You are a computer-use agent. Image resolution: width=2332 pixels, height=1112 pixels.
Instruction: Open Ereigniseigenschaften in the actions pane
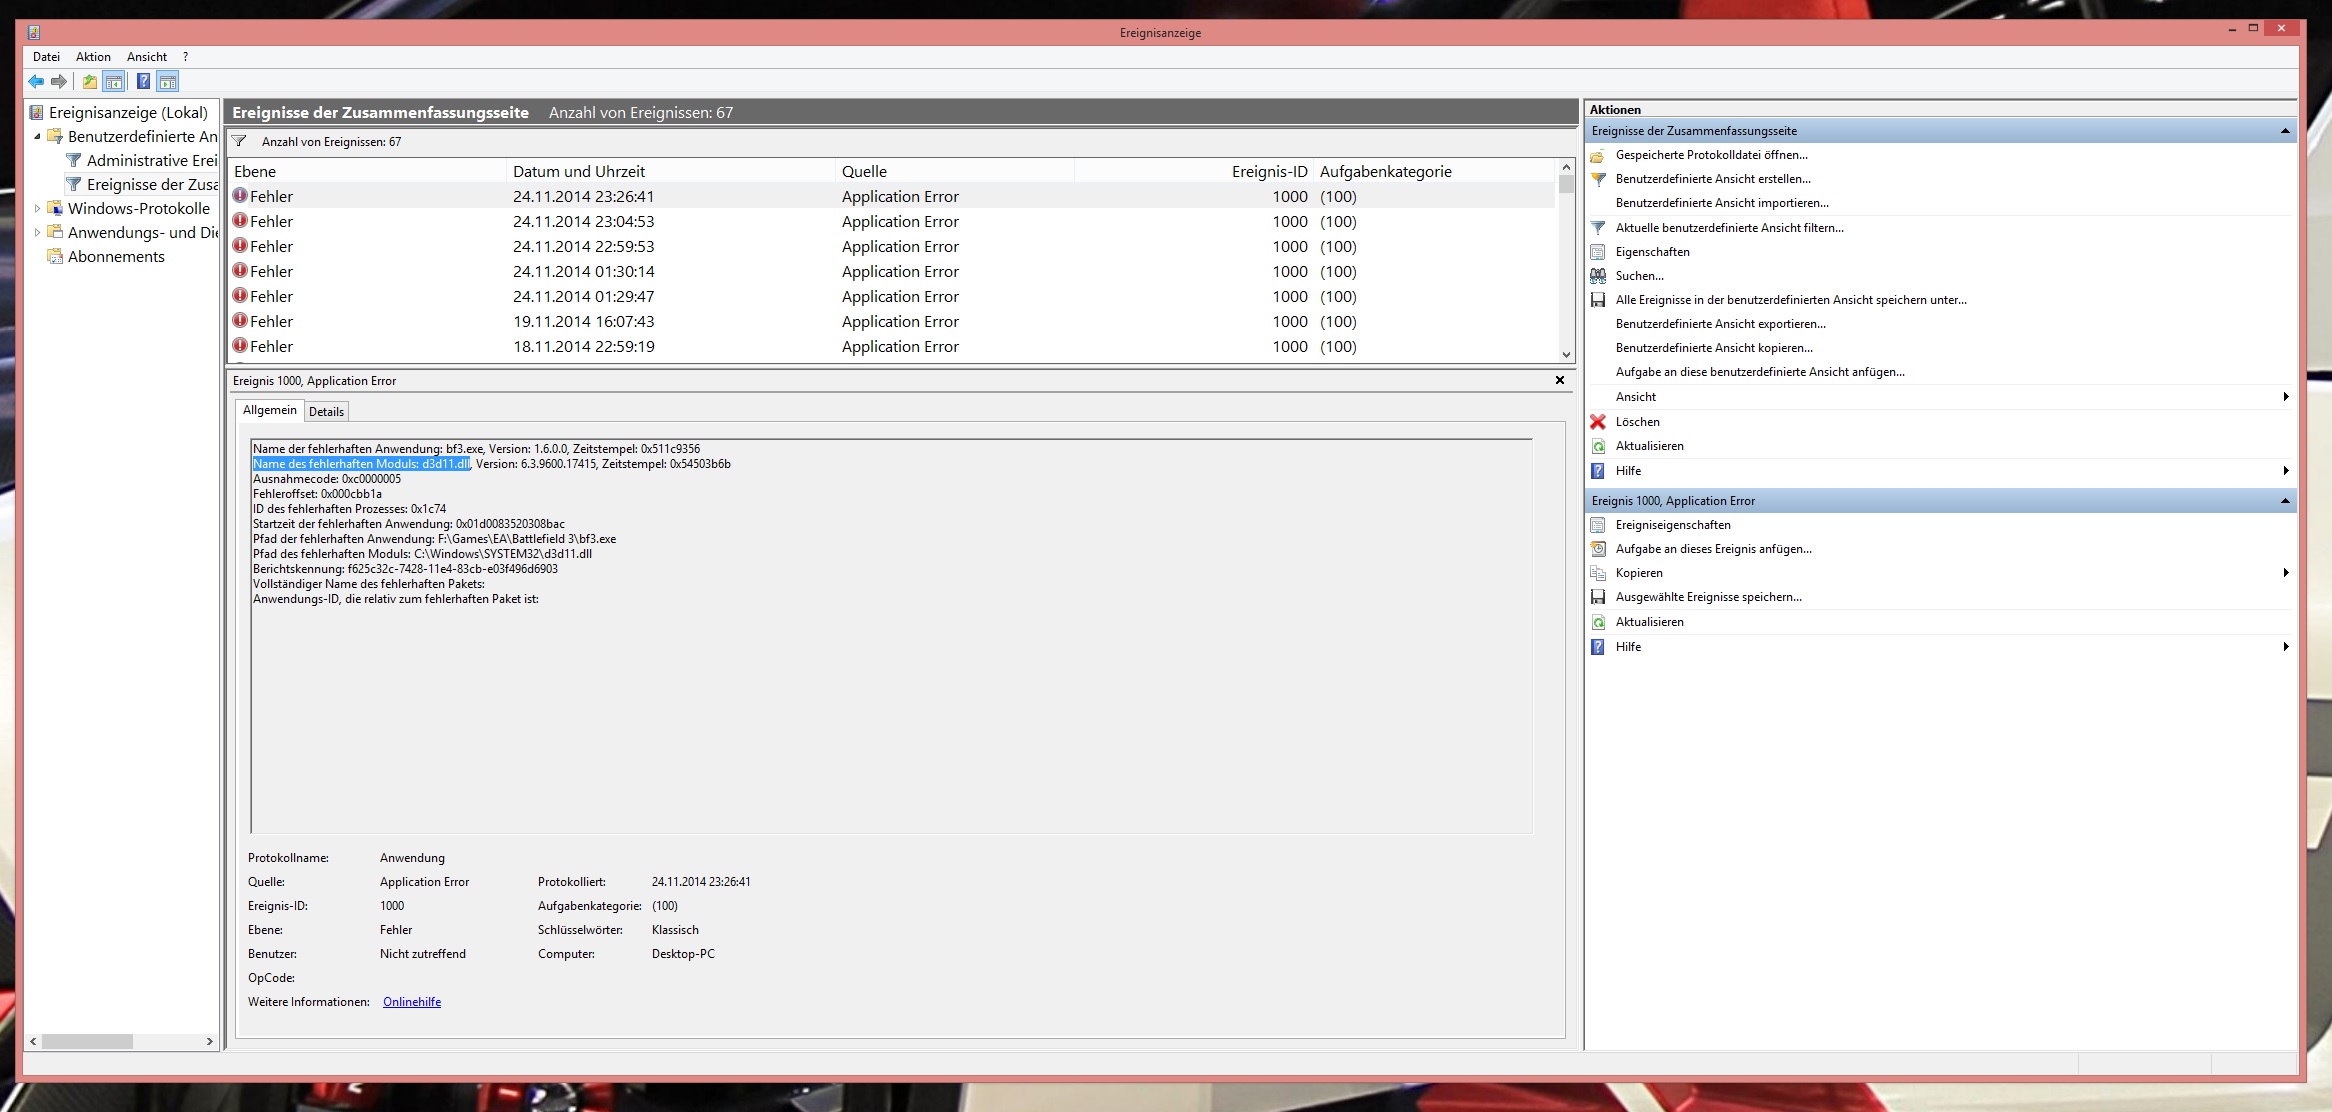tap(1672, 525)
